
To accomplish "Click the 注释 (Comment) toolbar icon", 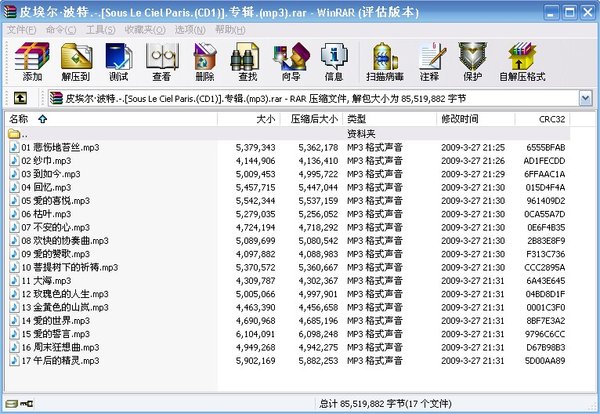I will click(x=430, y=62).
